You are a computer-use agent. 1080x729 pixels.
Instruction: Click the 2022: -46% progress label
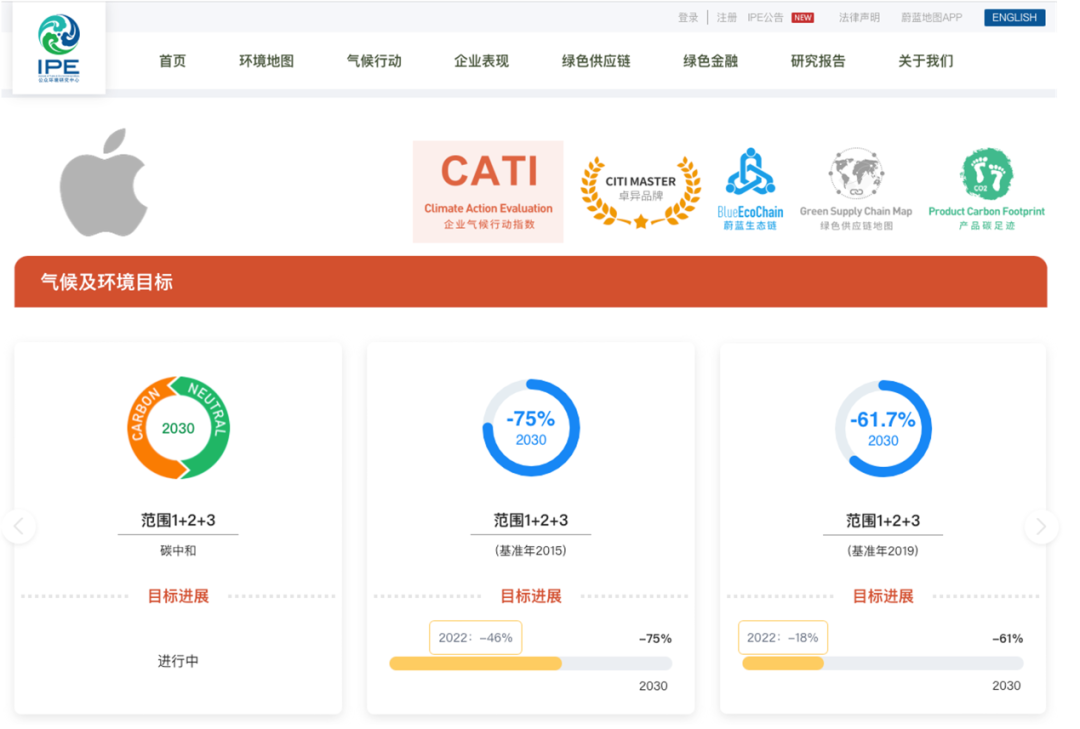tap(475, 638)
